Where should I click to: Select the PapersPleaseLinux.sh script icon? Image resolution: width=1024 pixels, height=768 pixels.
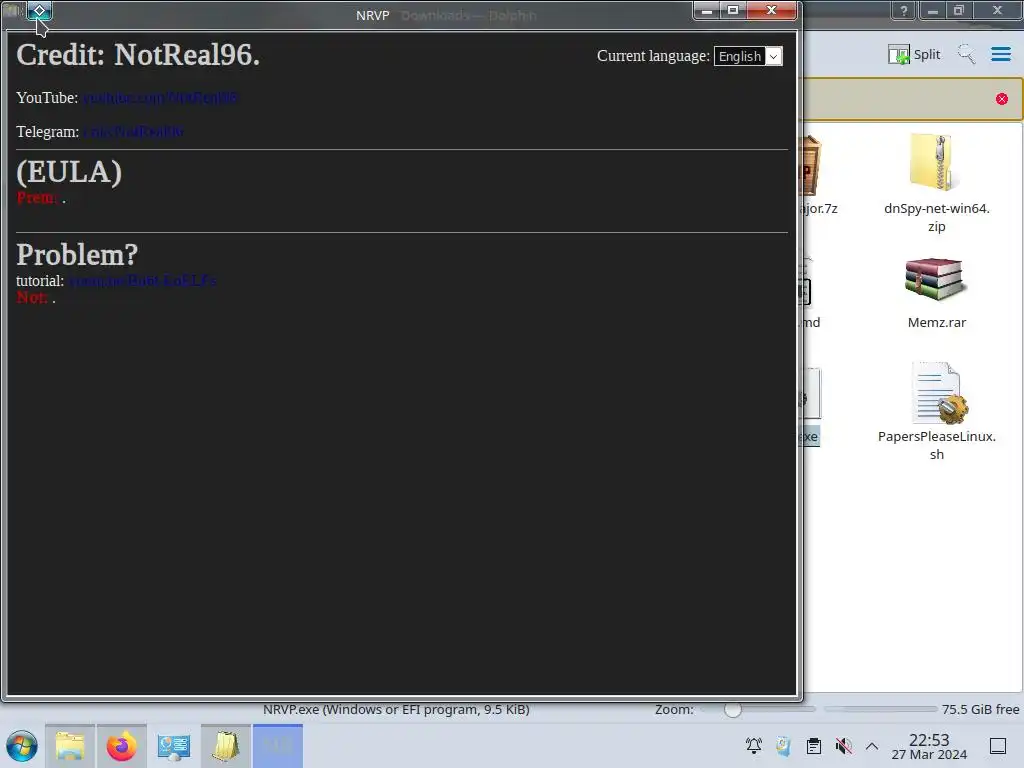[939, 393]
